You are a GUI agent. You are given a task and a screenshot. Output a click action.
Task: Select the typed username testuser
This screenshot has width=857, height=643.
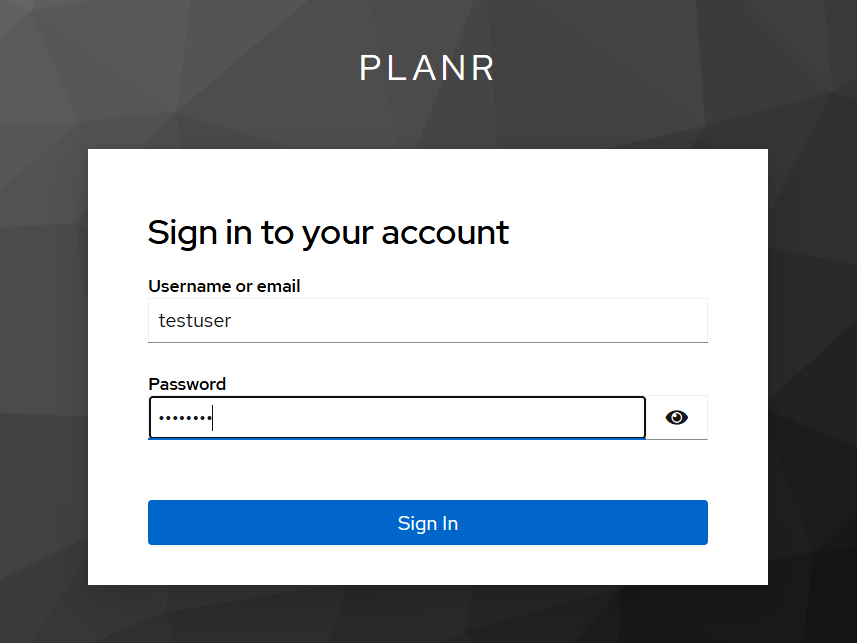pos(192,320)
